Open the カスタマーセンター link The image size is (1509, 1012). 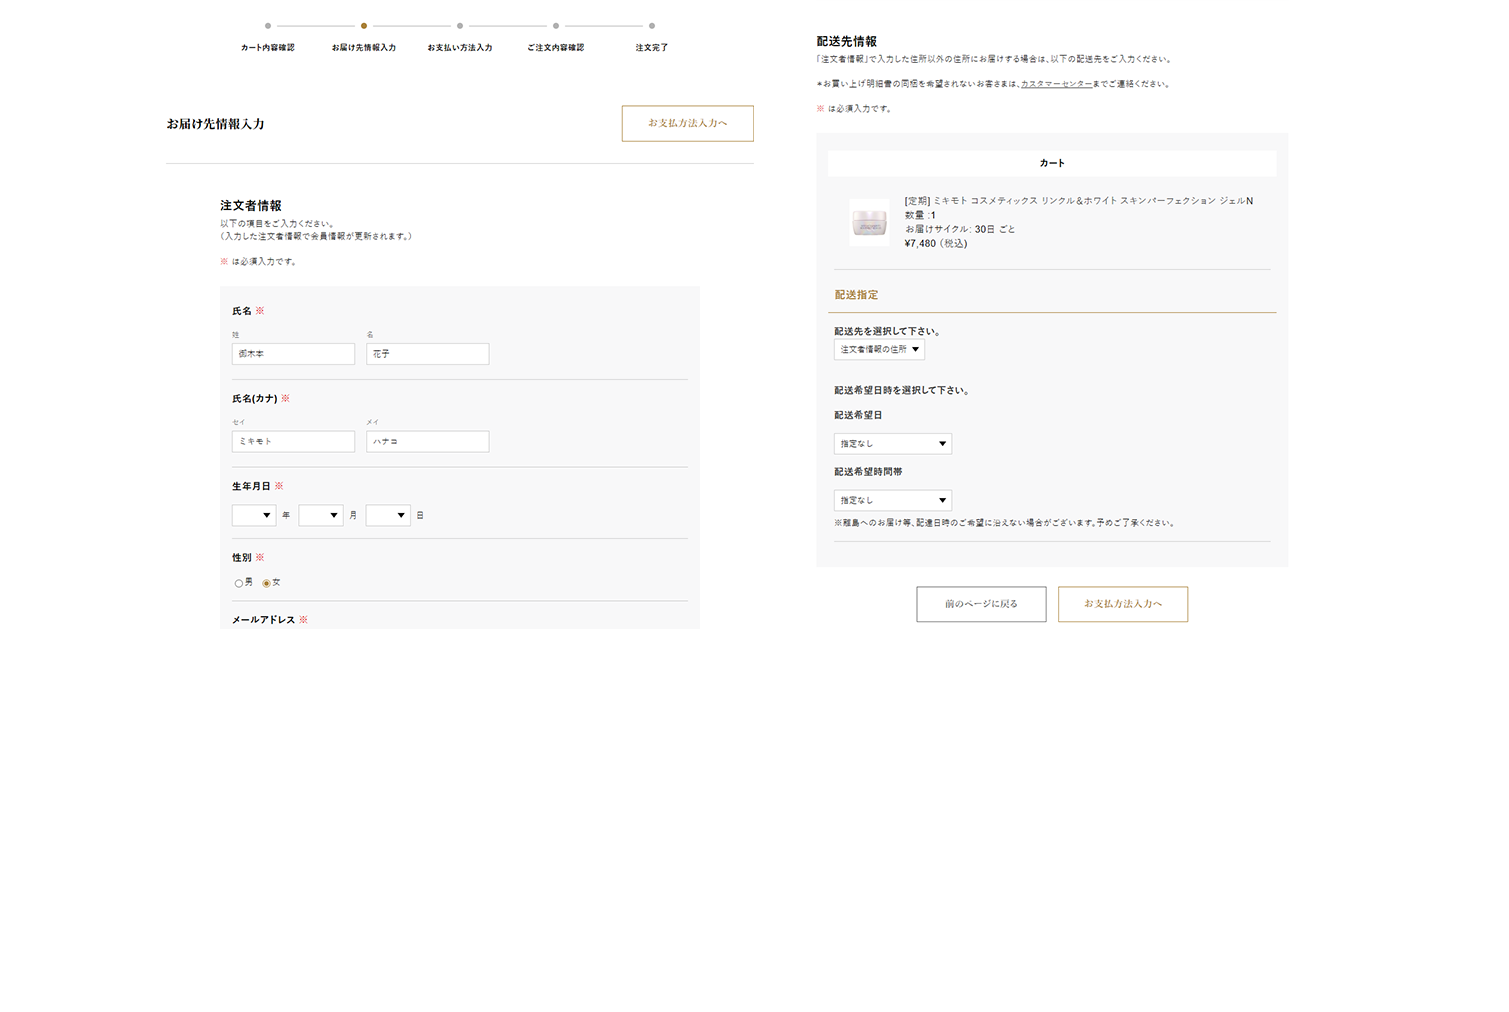[x=1056, y=84]
